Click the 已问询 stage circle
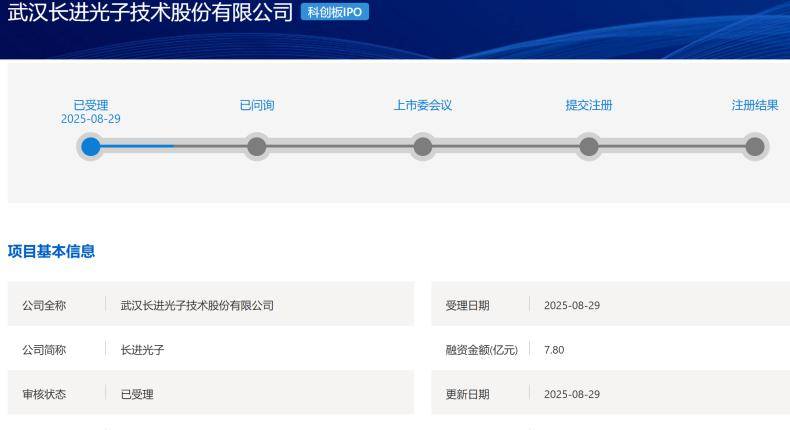 (257, 147)
